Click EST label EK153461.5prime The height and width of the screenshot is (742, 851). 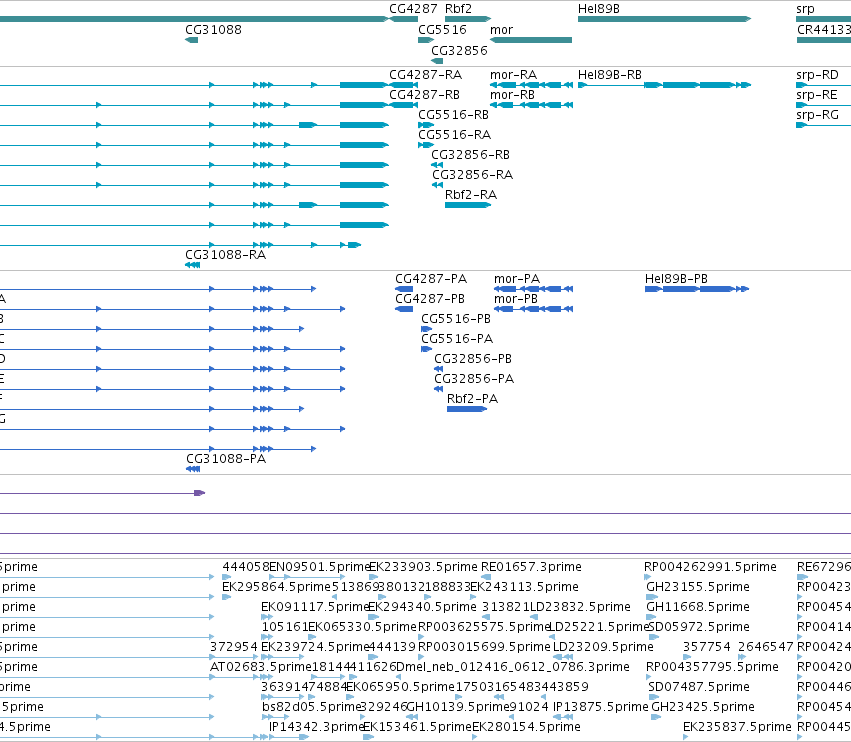[x=417, y=727]
